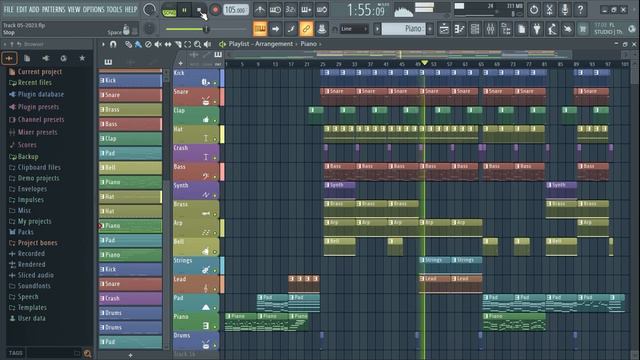The height and width of the screenshot is (360, 640).
Task: Open the Playlist view icon
Action: (444, 29)
